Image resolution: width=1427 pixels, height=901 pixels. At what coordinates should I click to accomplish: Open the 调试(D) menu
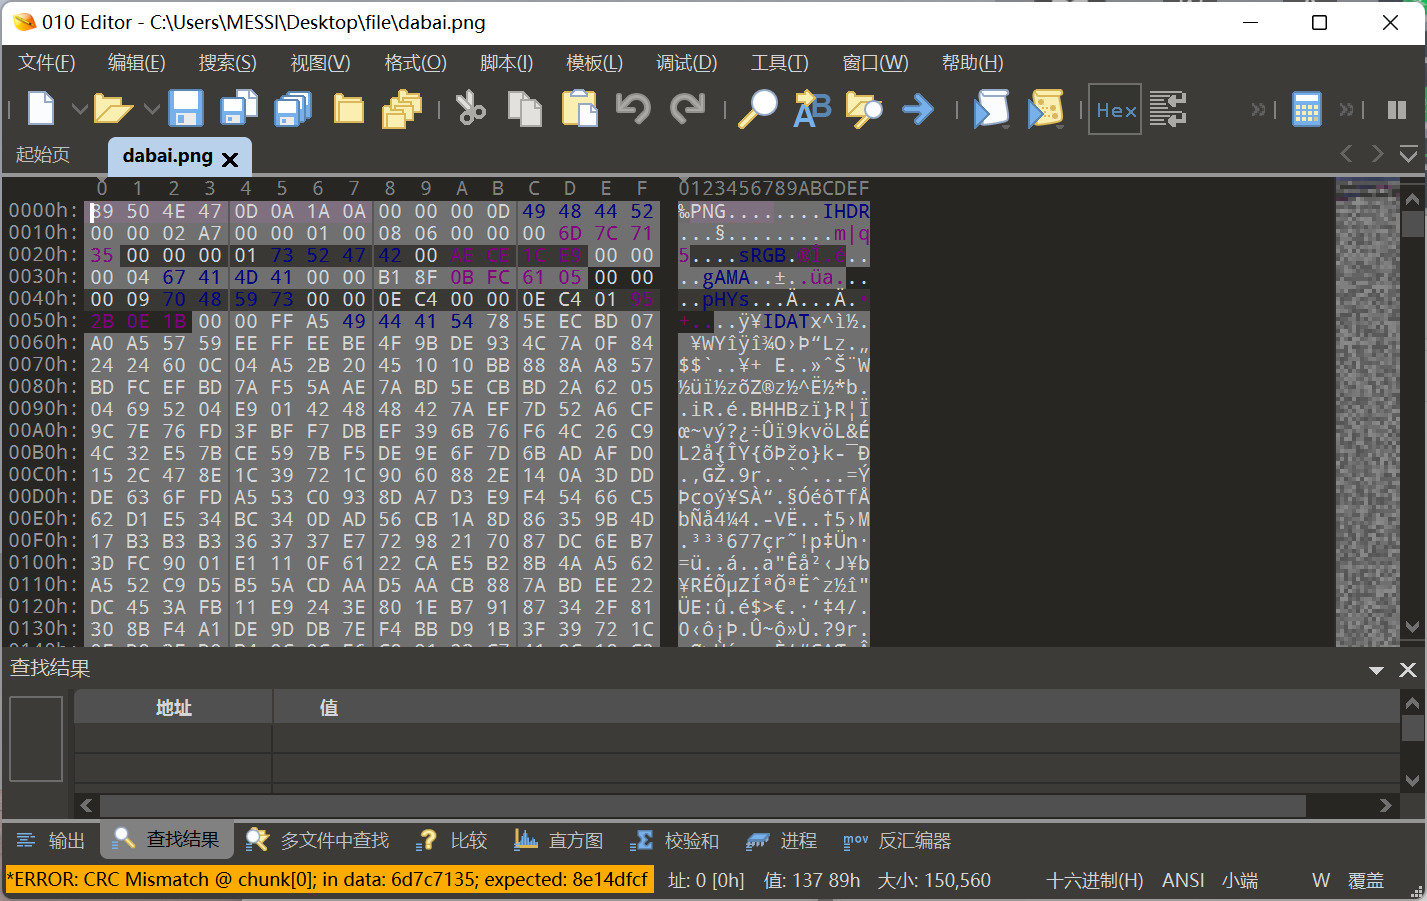686,62
